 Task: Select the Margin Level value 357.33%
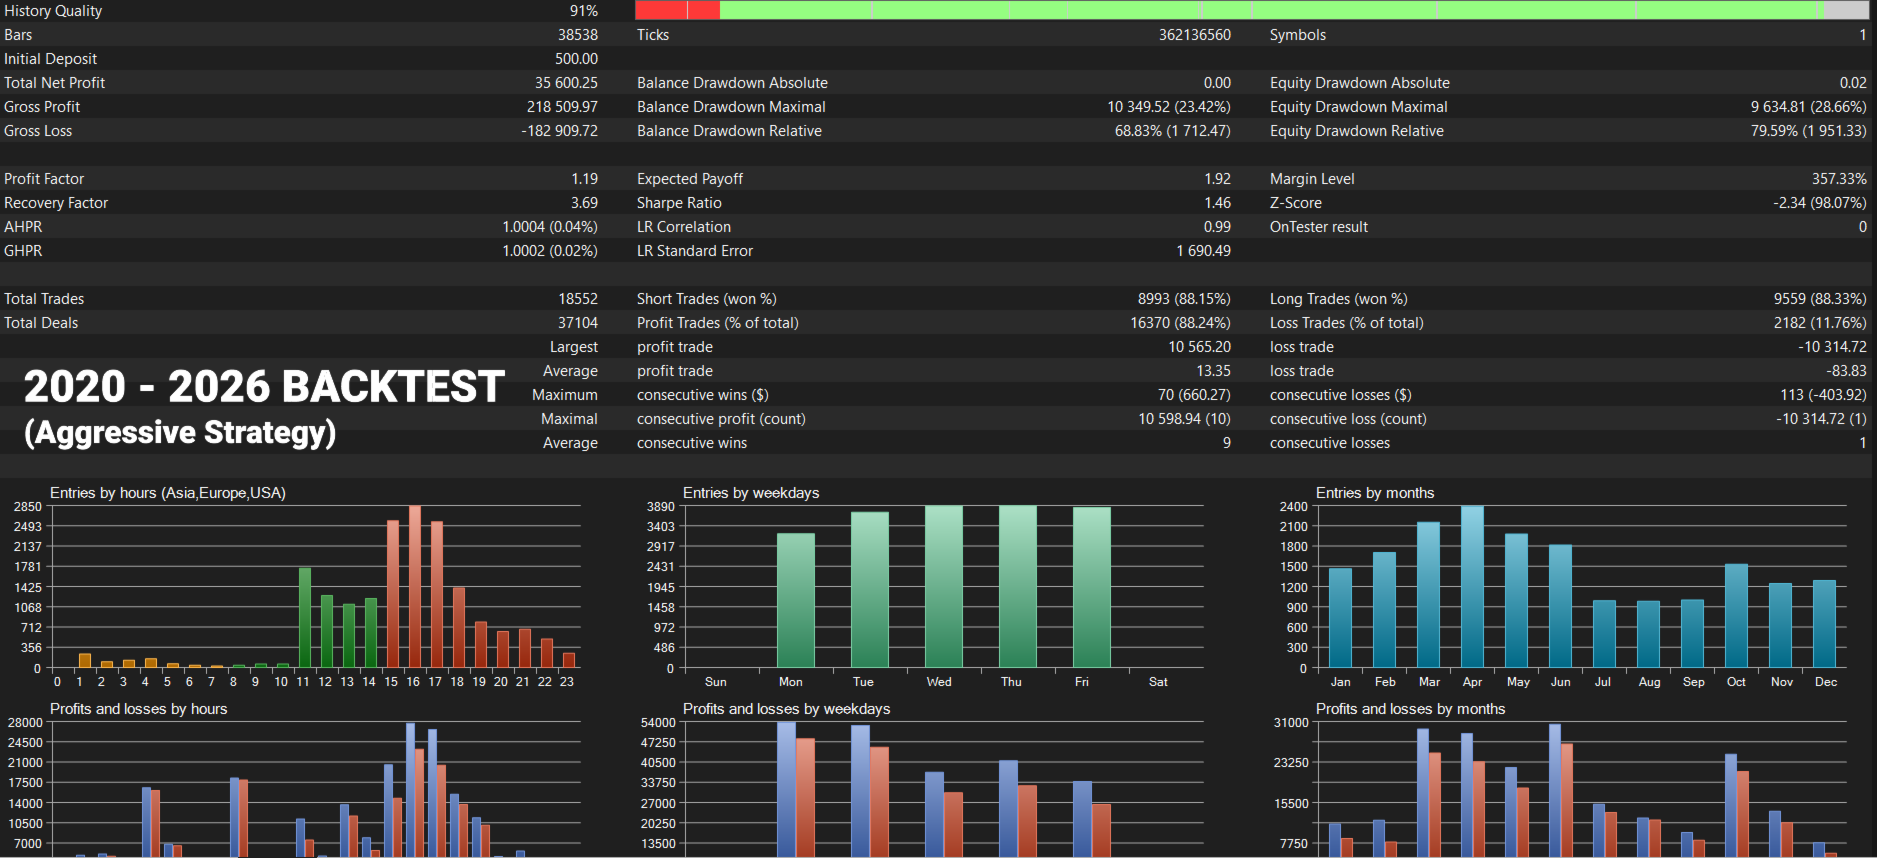click(x=1840, y=179)
